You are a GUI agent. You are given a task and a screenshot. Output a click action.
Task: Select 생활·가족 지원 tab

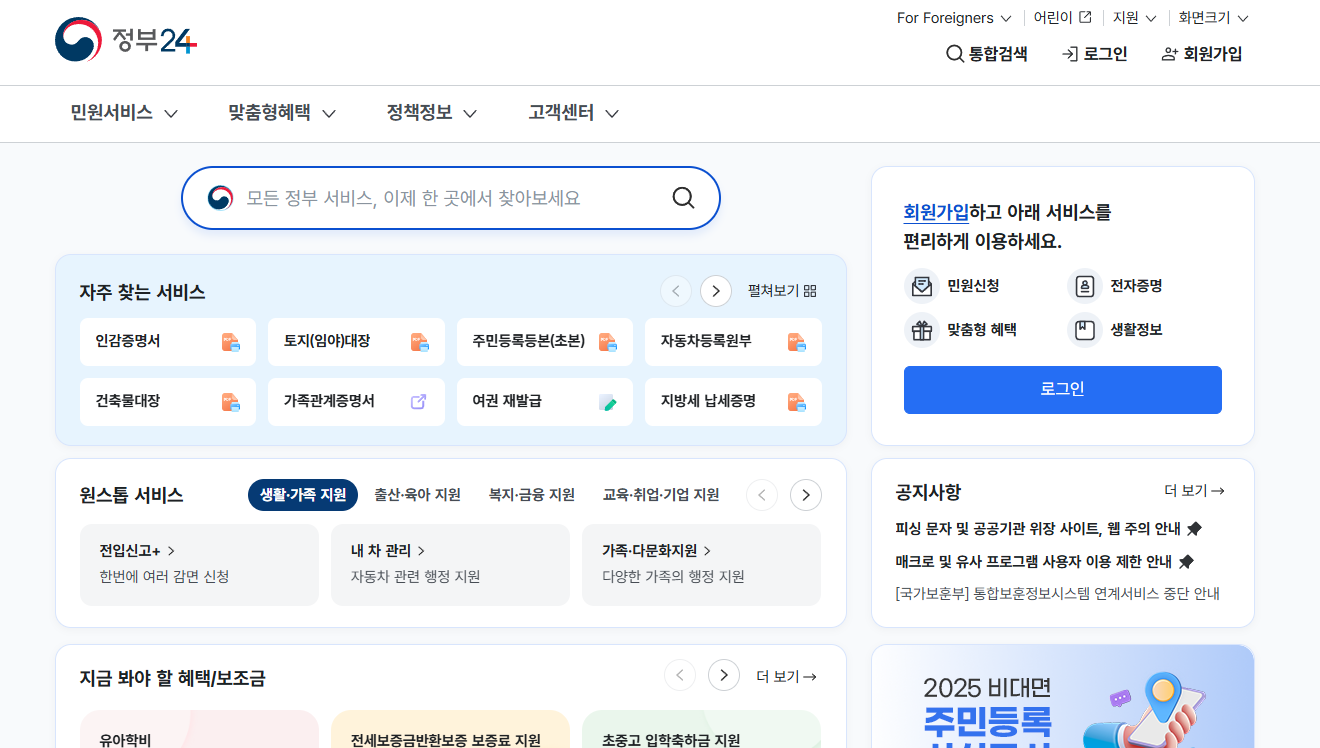(x=303, y=495)
